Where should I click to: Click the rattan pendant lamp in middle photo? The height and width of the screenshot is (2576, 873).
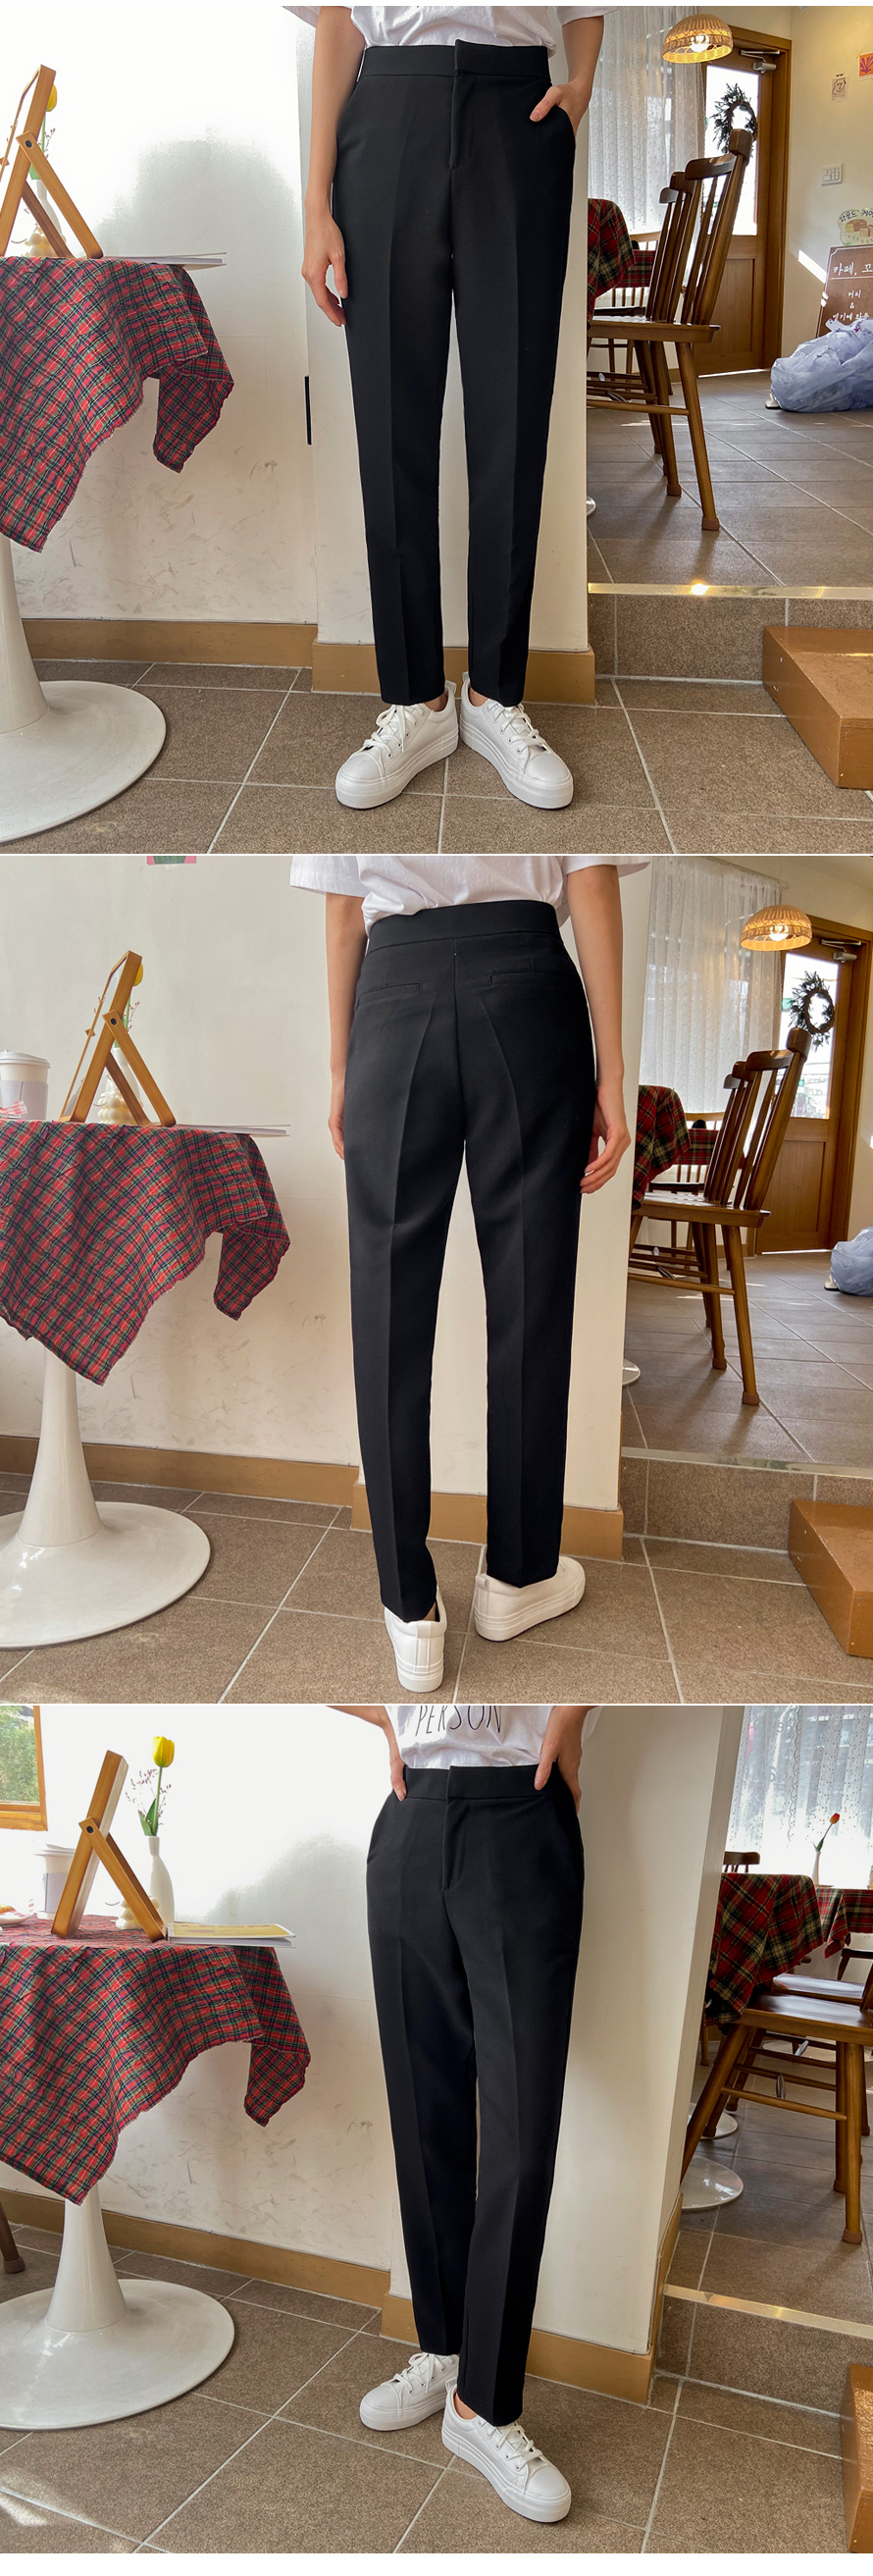coord(776,928)
